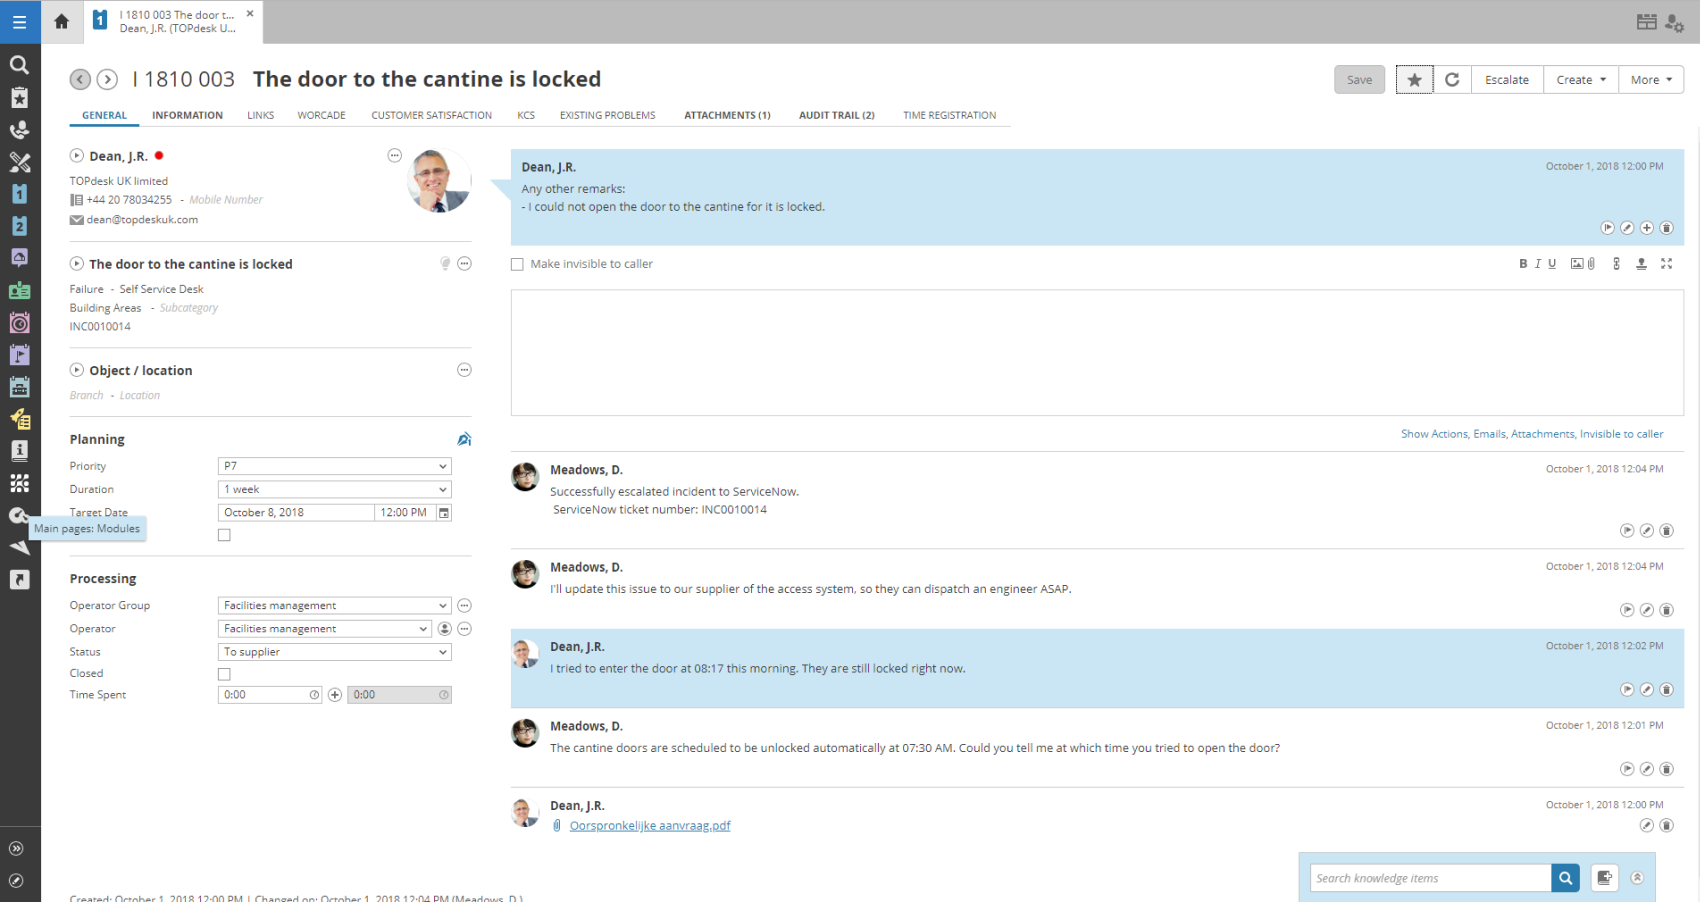This screenshot has width=1700, height=902.
Task: Enable Make invisible to caller checkbox
Action: 517,265
